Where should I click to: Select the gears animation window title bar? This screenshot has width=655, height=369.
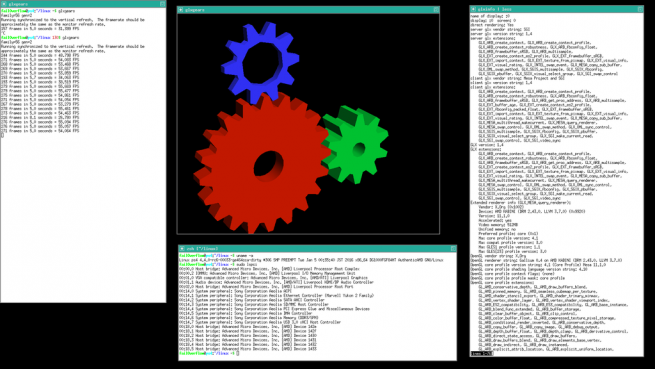click(x=308, y=9)
